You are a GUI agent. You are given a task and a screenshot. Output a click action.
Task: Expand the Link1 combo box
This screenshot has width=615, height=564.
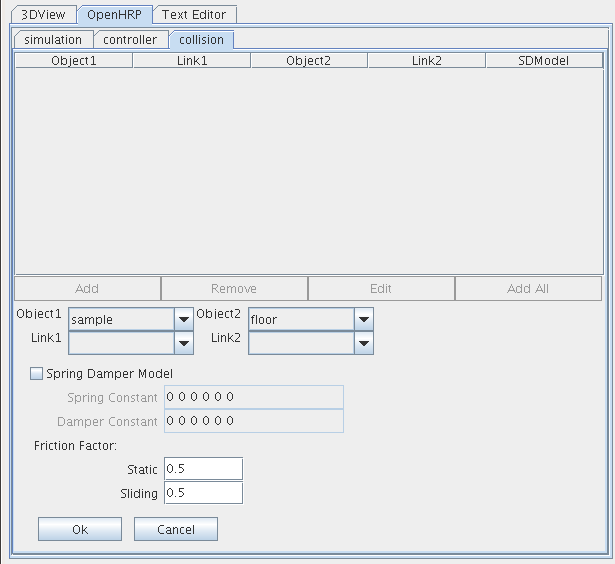click(x=131, y=343)
